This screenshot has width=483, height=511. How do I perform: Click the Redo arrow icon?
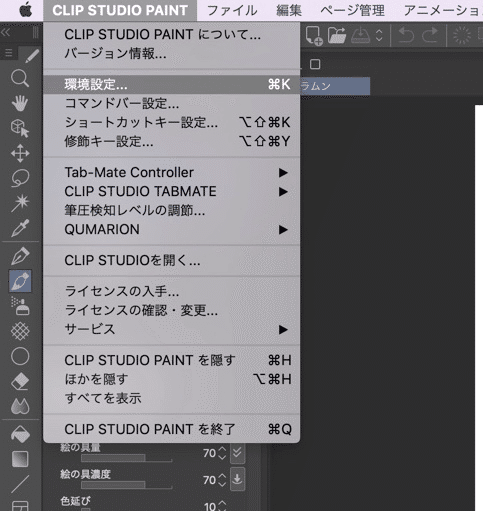(430, 35)
